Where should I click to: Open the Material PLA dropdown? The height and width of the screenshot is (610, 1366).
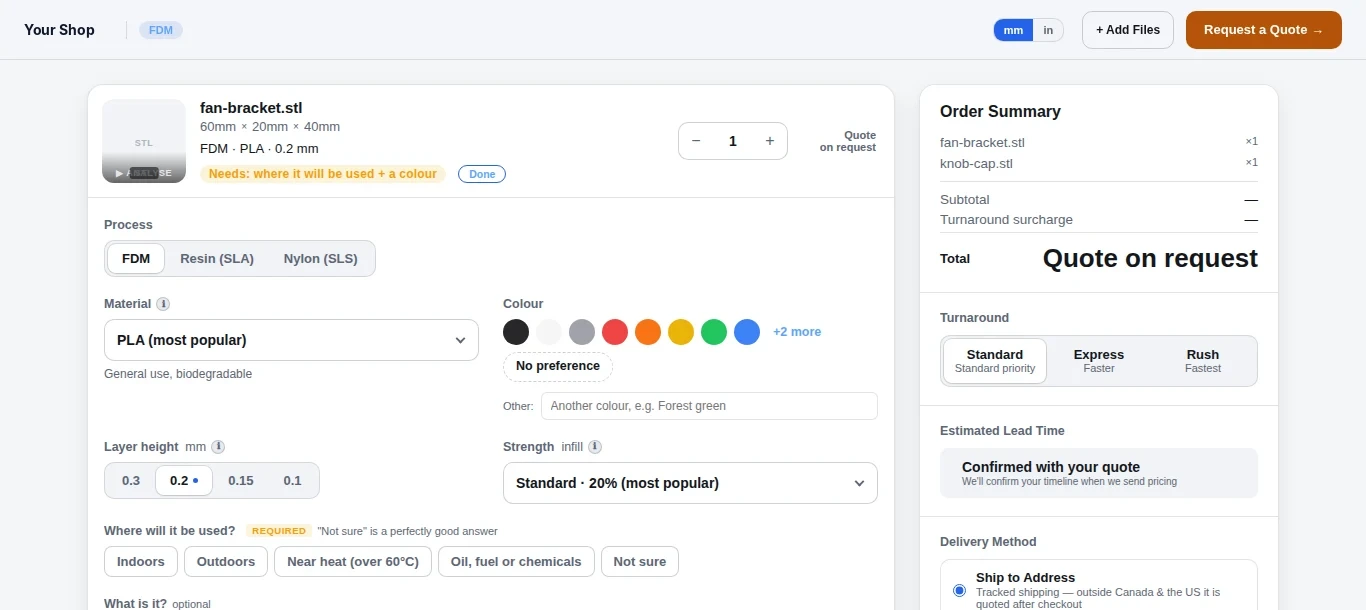point(291,340)
